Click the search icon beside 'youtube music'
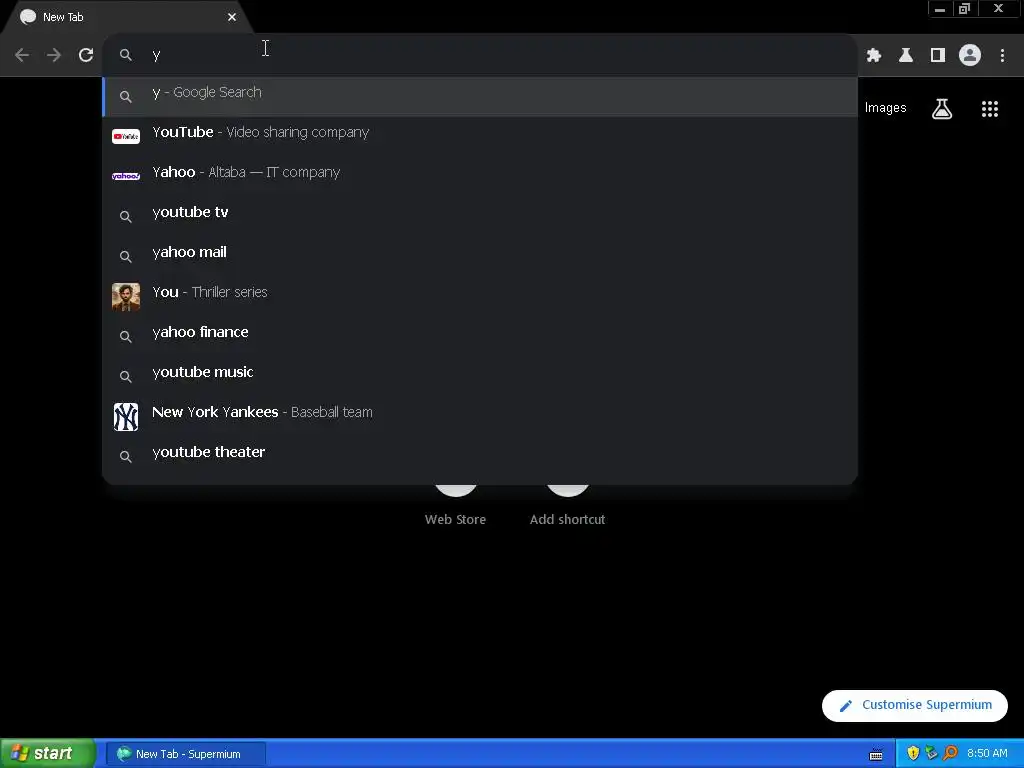The width and height of the screenshot is (1024, 768). pos(126,377)
